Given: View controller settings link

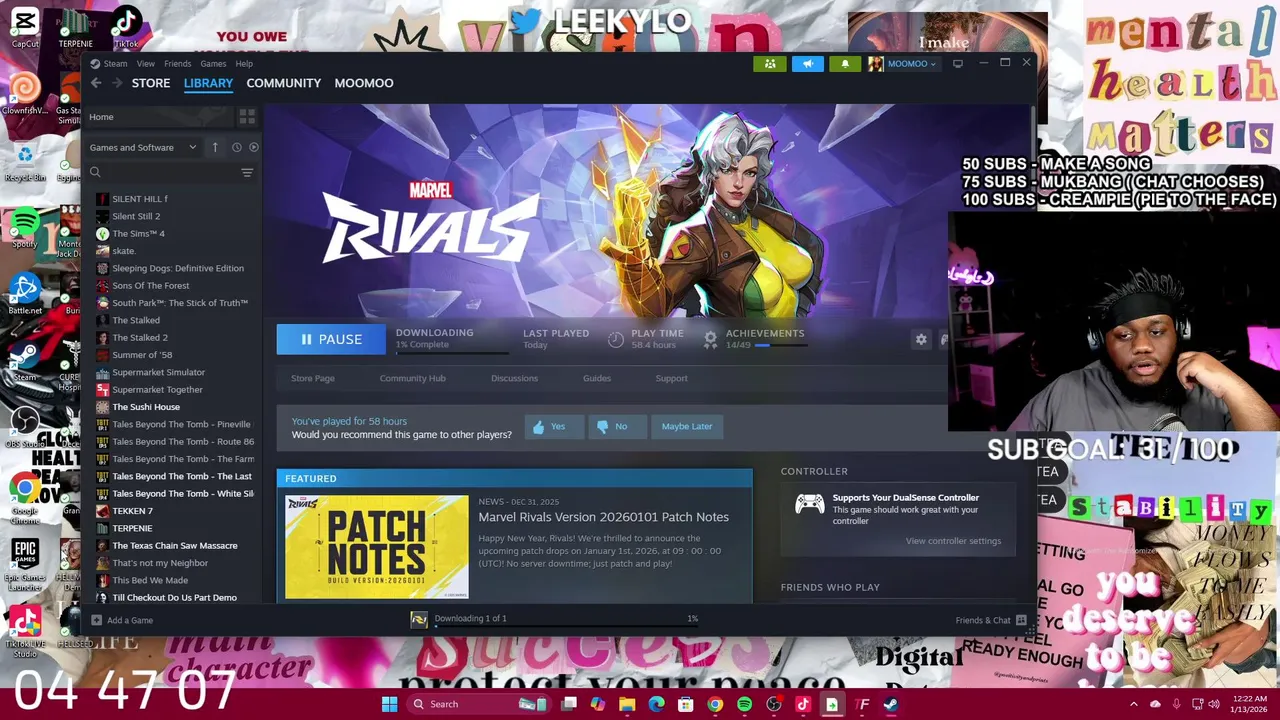Looking at the screenshot, I should (x=953, y=541).
